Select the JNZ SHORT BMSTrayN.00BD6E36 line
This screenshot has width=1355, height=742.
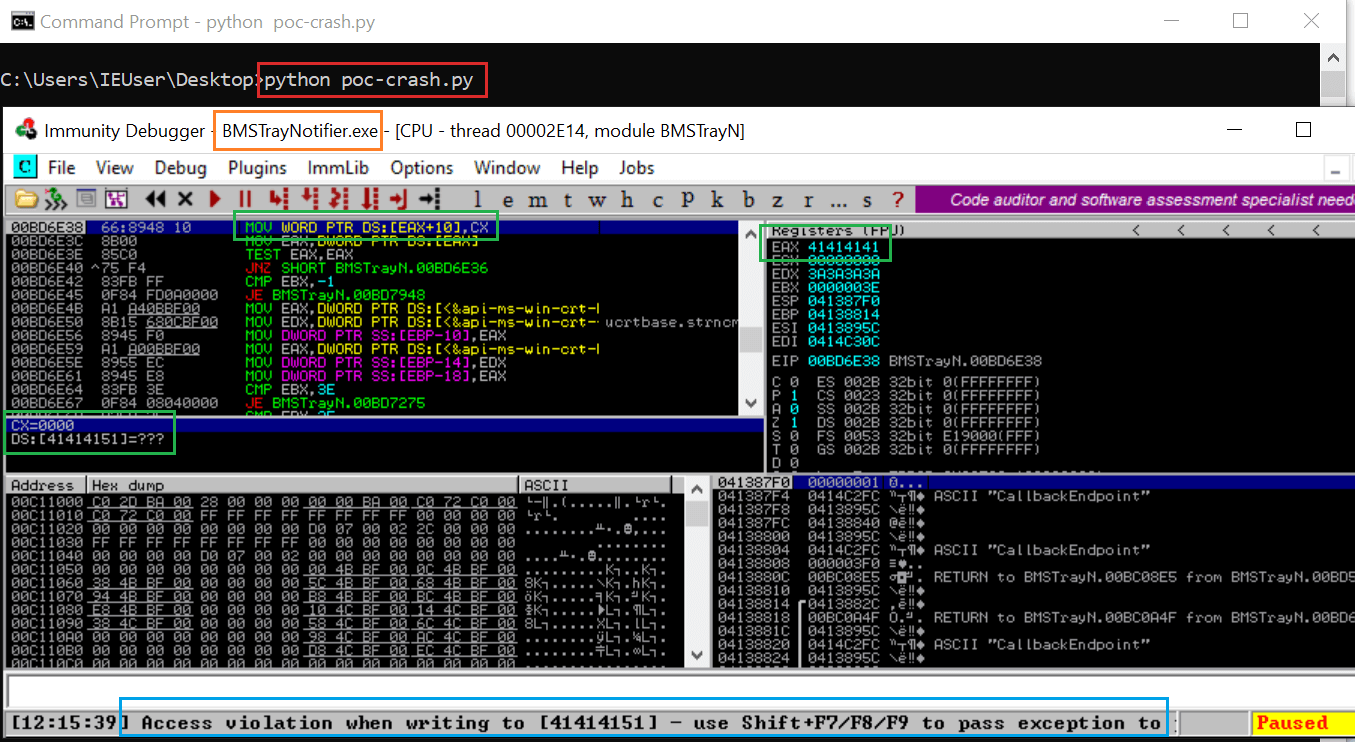coord(365,269)
